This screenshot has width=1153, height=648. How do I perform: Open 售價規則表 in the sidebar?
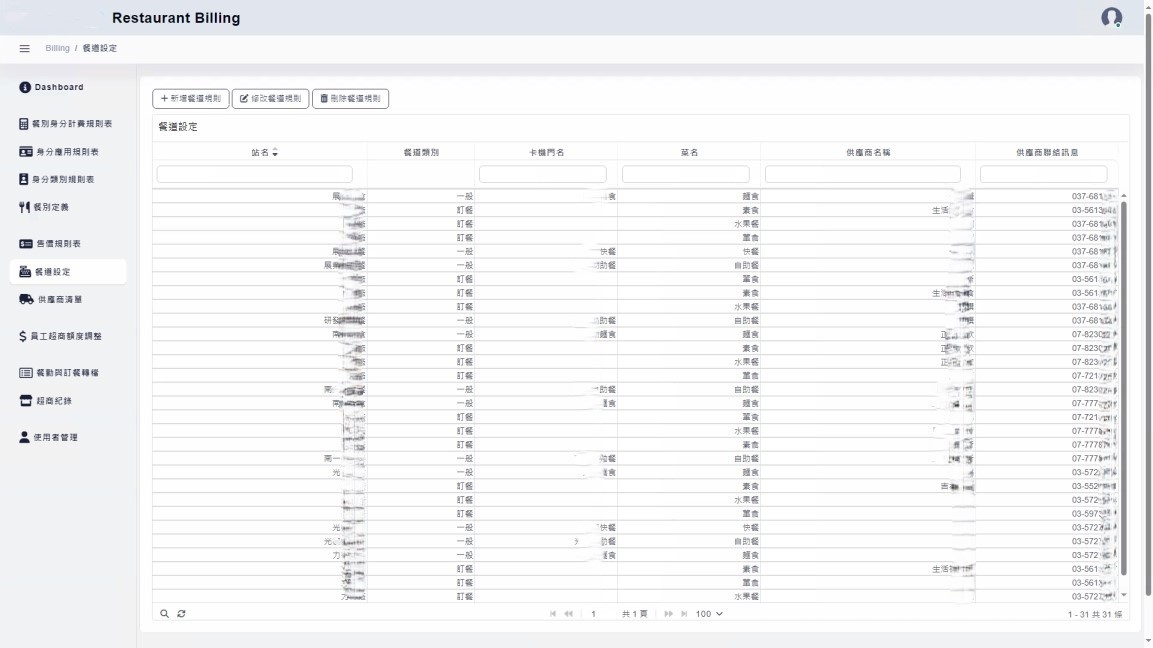[58, 244]
